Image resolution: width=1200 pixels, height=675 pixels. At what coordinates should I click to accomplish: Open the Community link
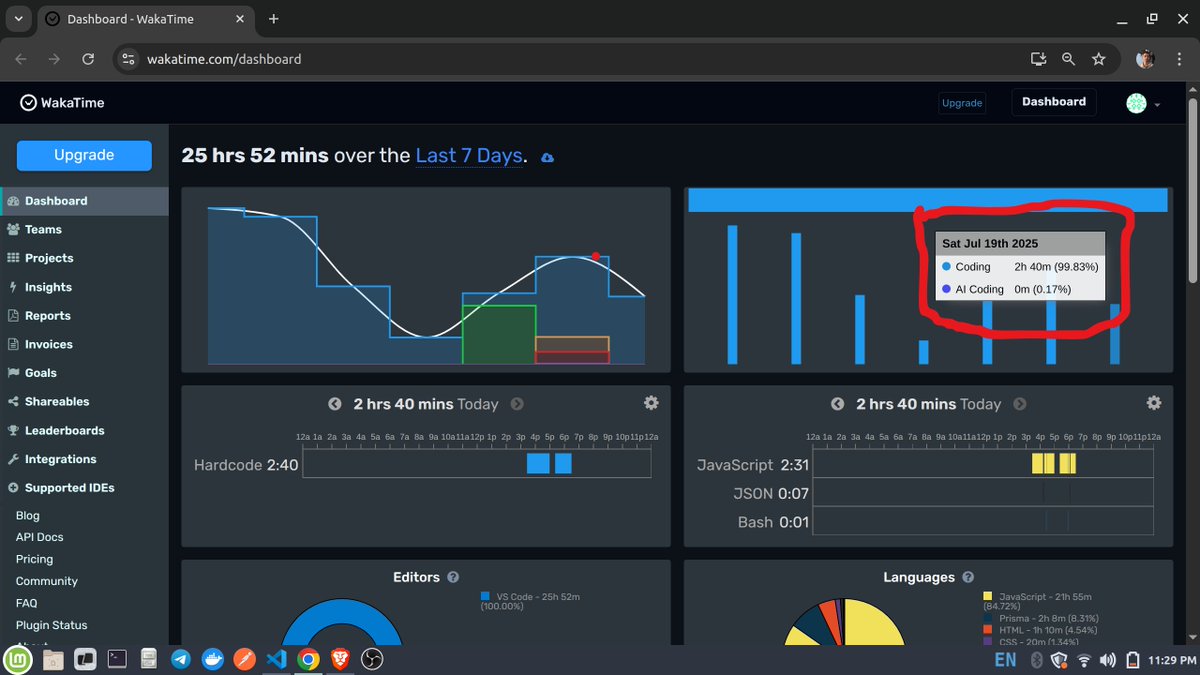pos(47,581)
